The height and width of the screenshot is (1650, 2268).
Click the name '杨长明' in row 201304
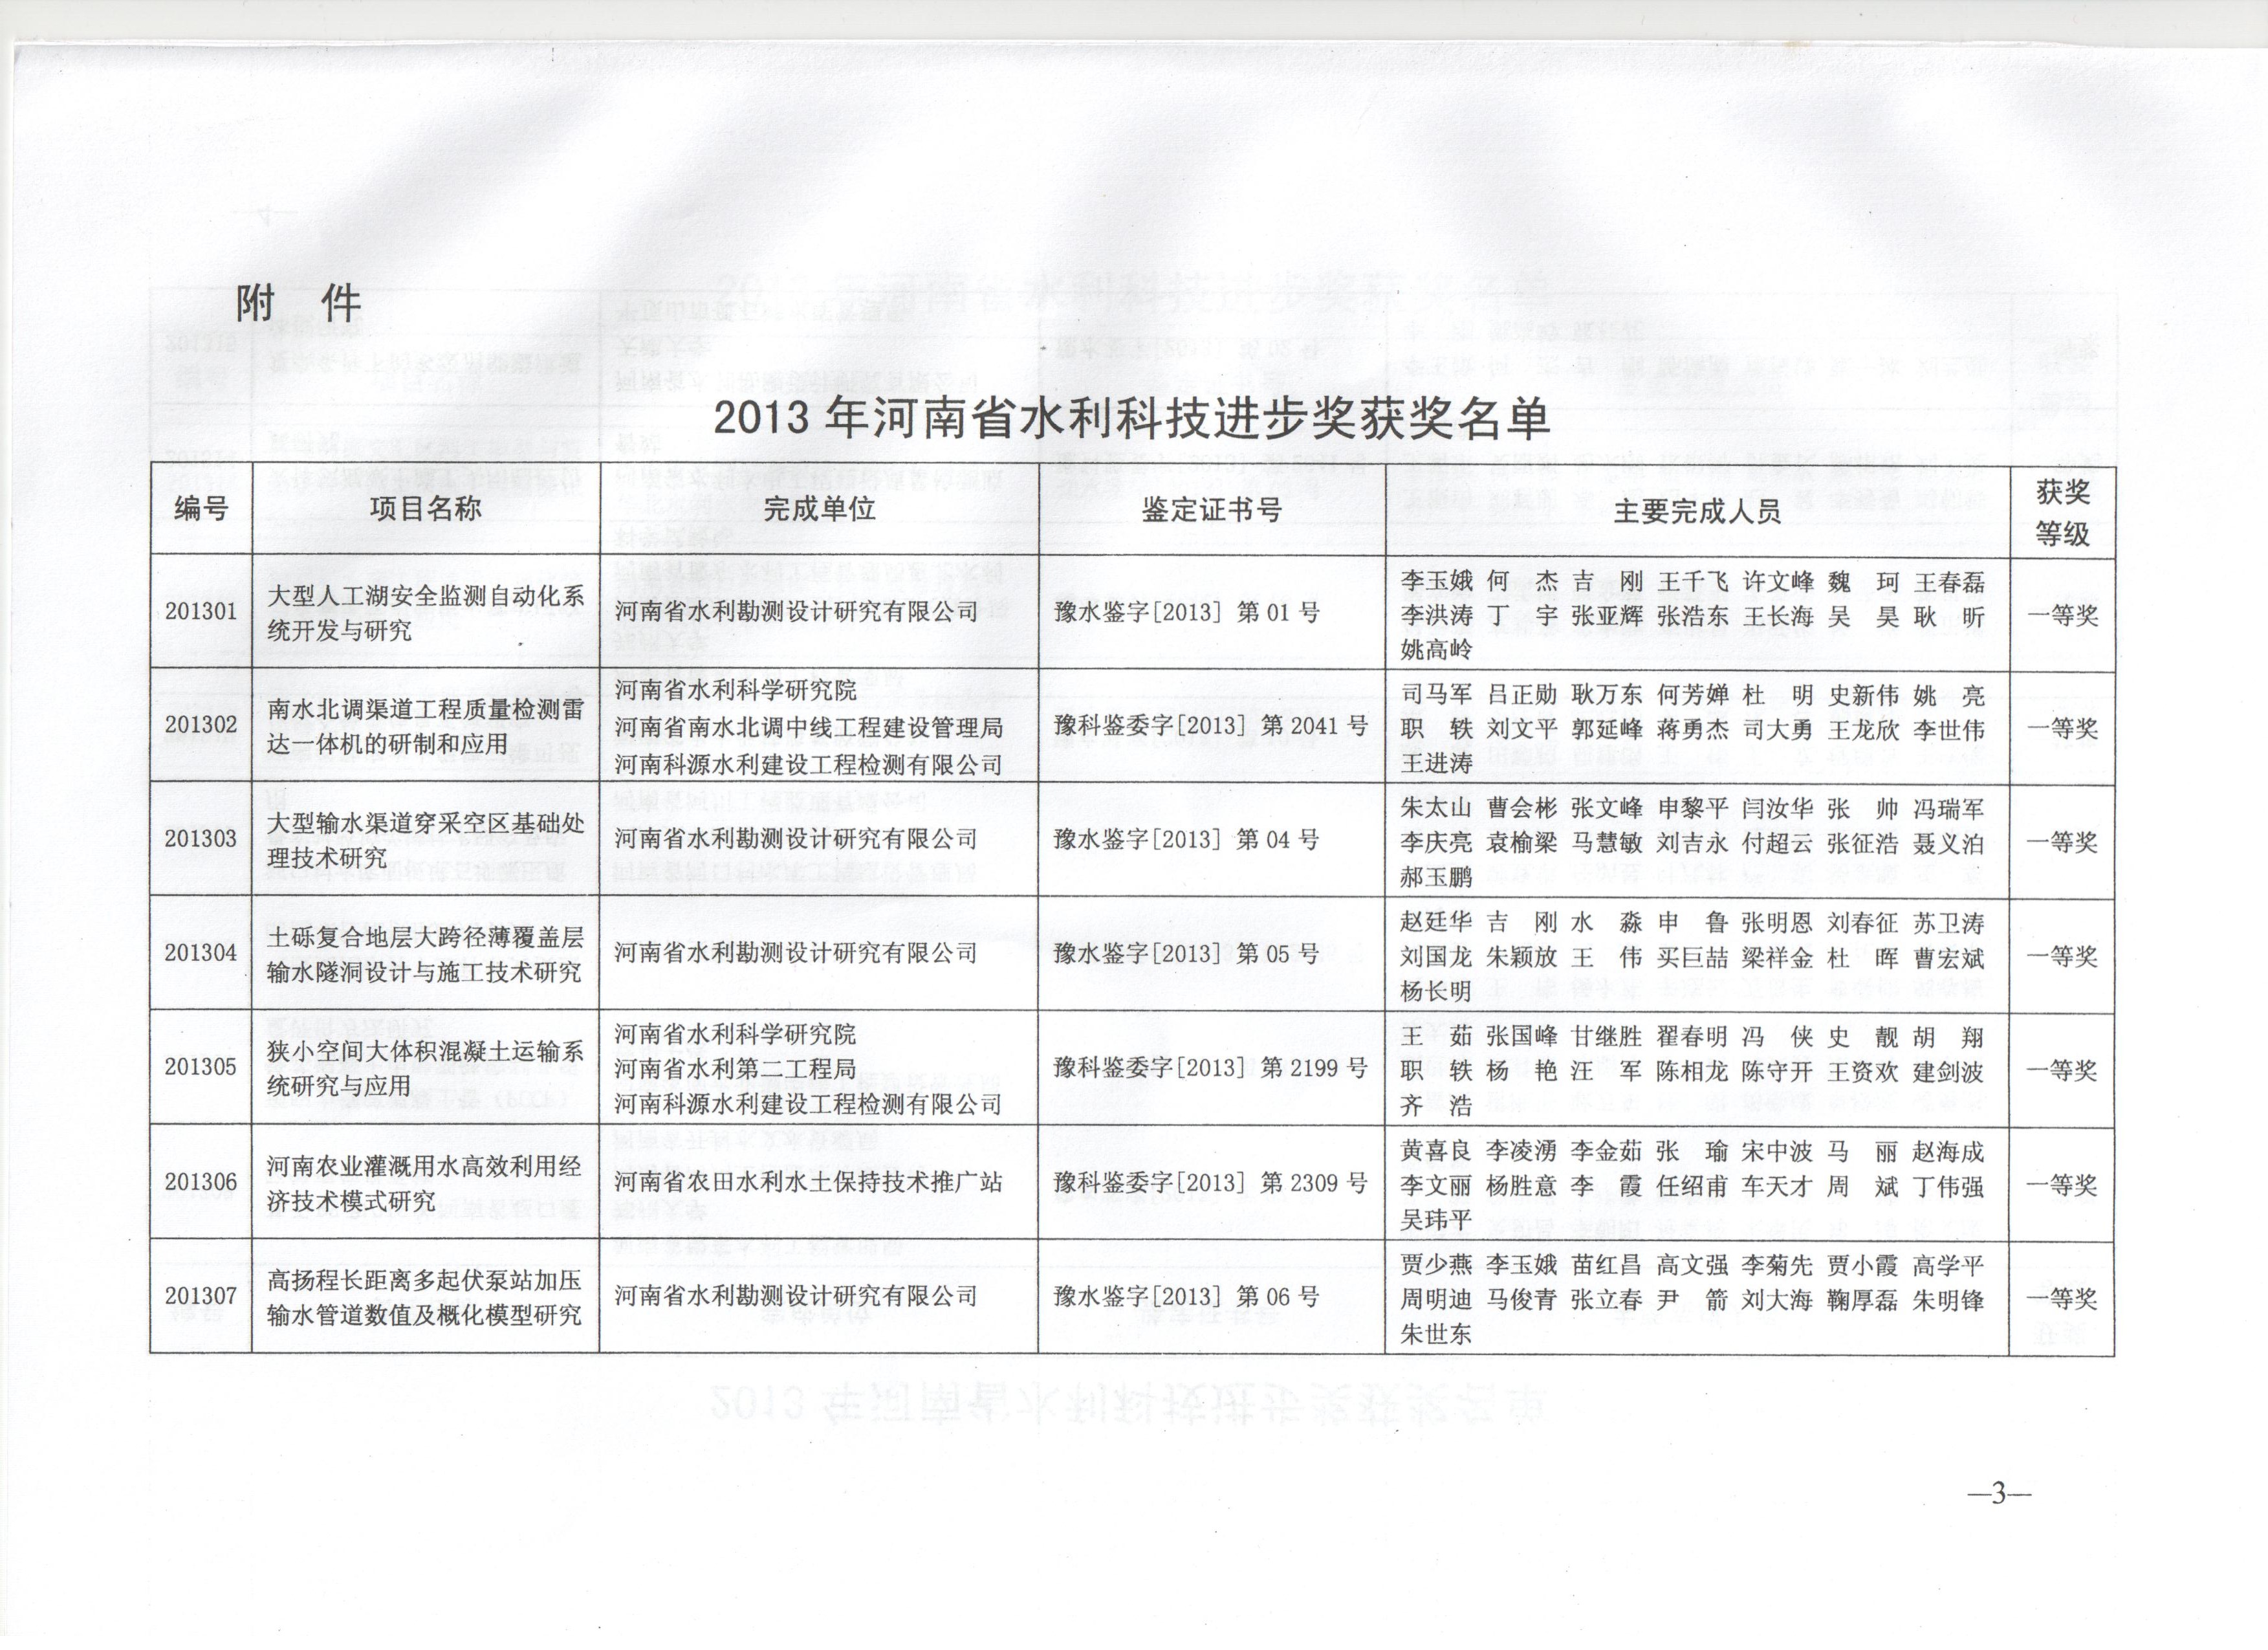point(1436,992)
